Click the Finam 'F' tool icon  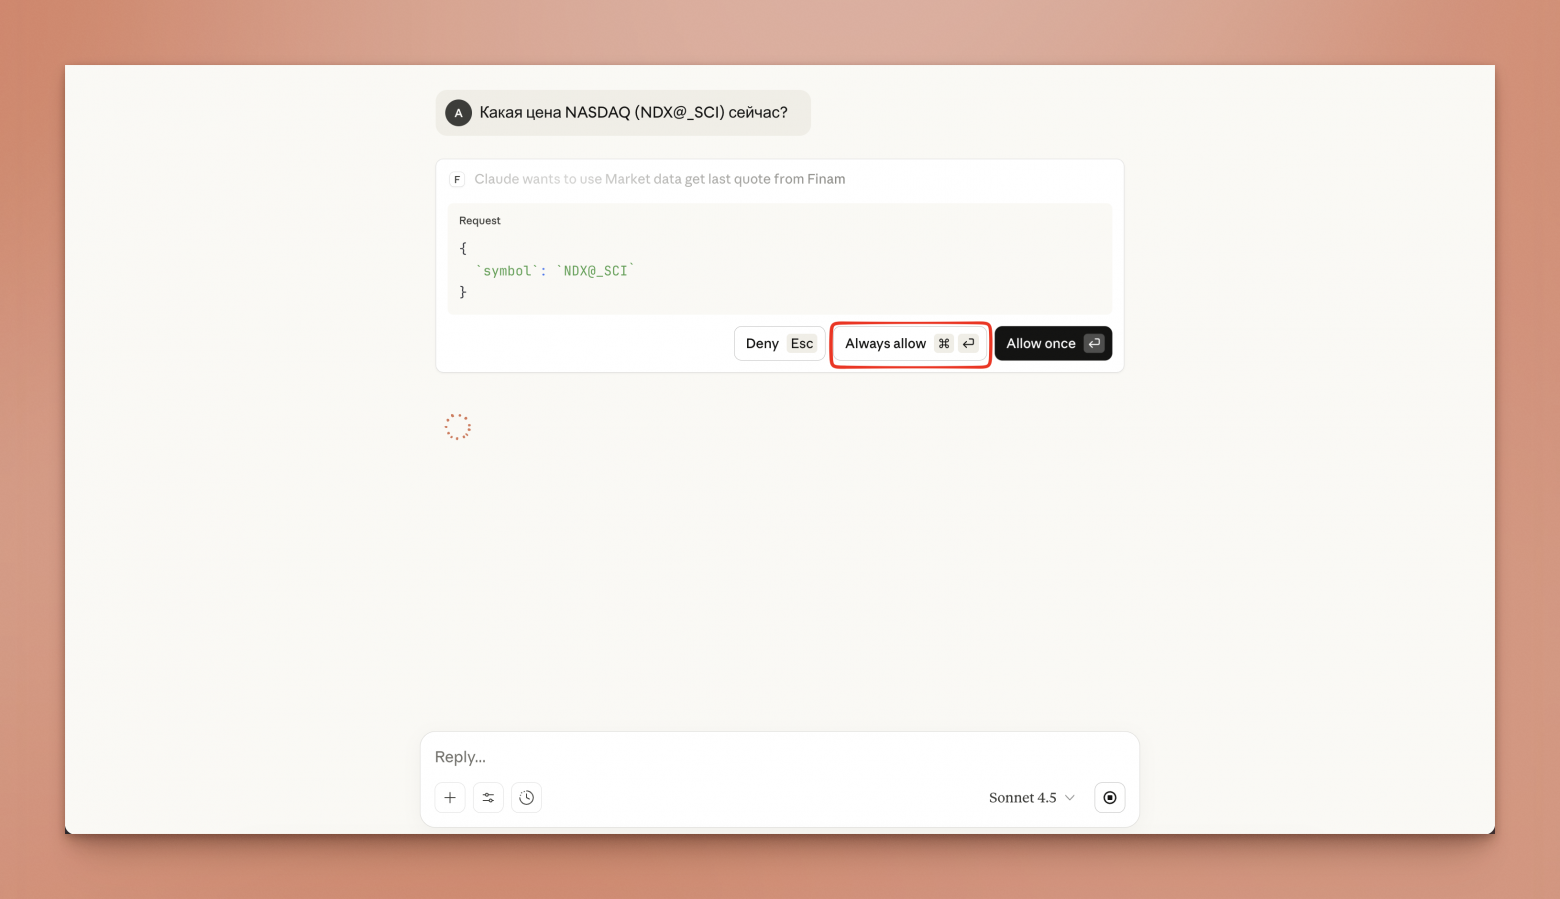[x=457, y=180]
